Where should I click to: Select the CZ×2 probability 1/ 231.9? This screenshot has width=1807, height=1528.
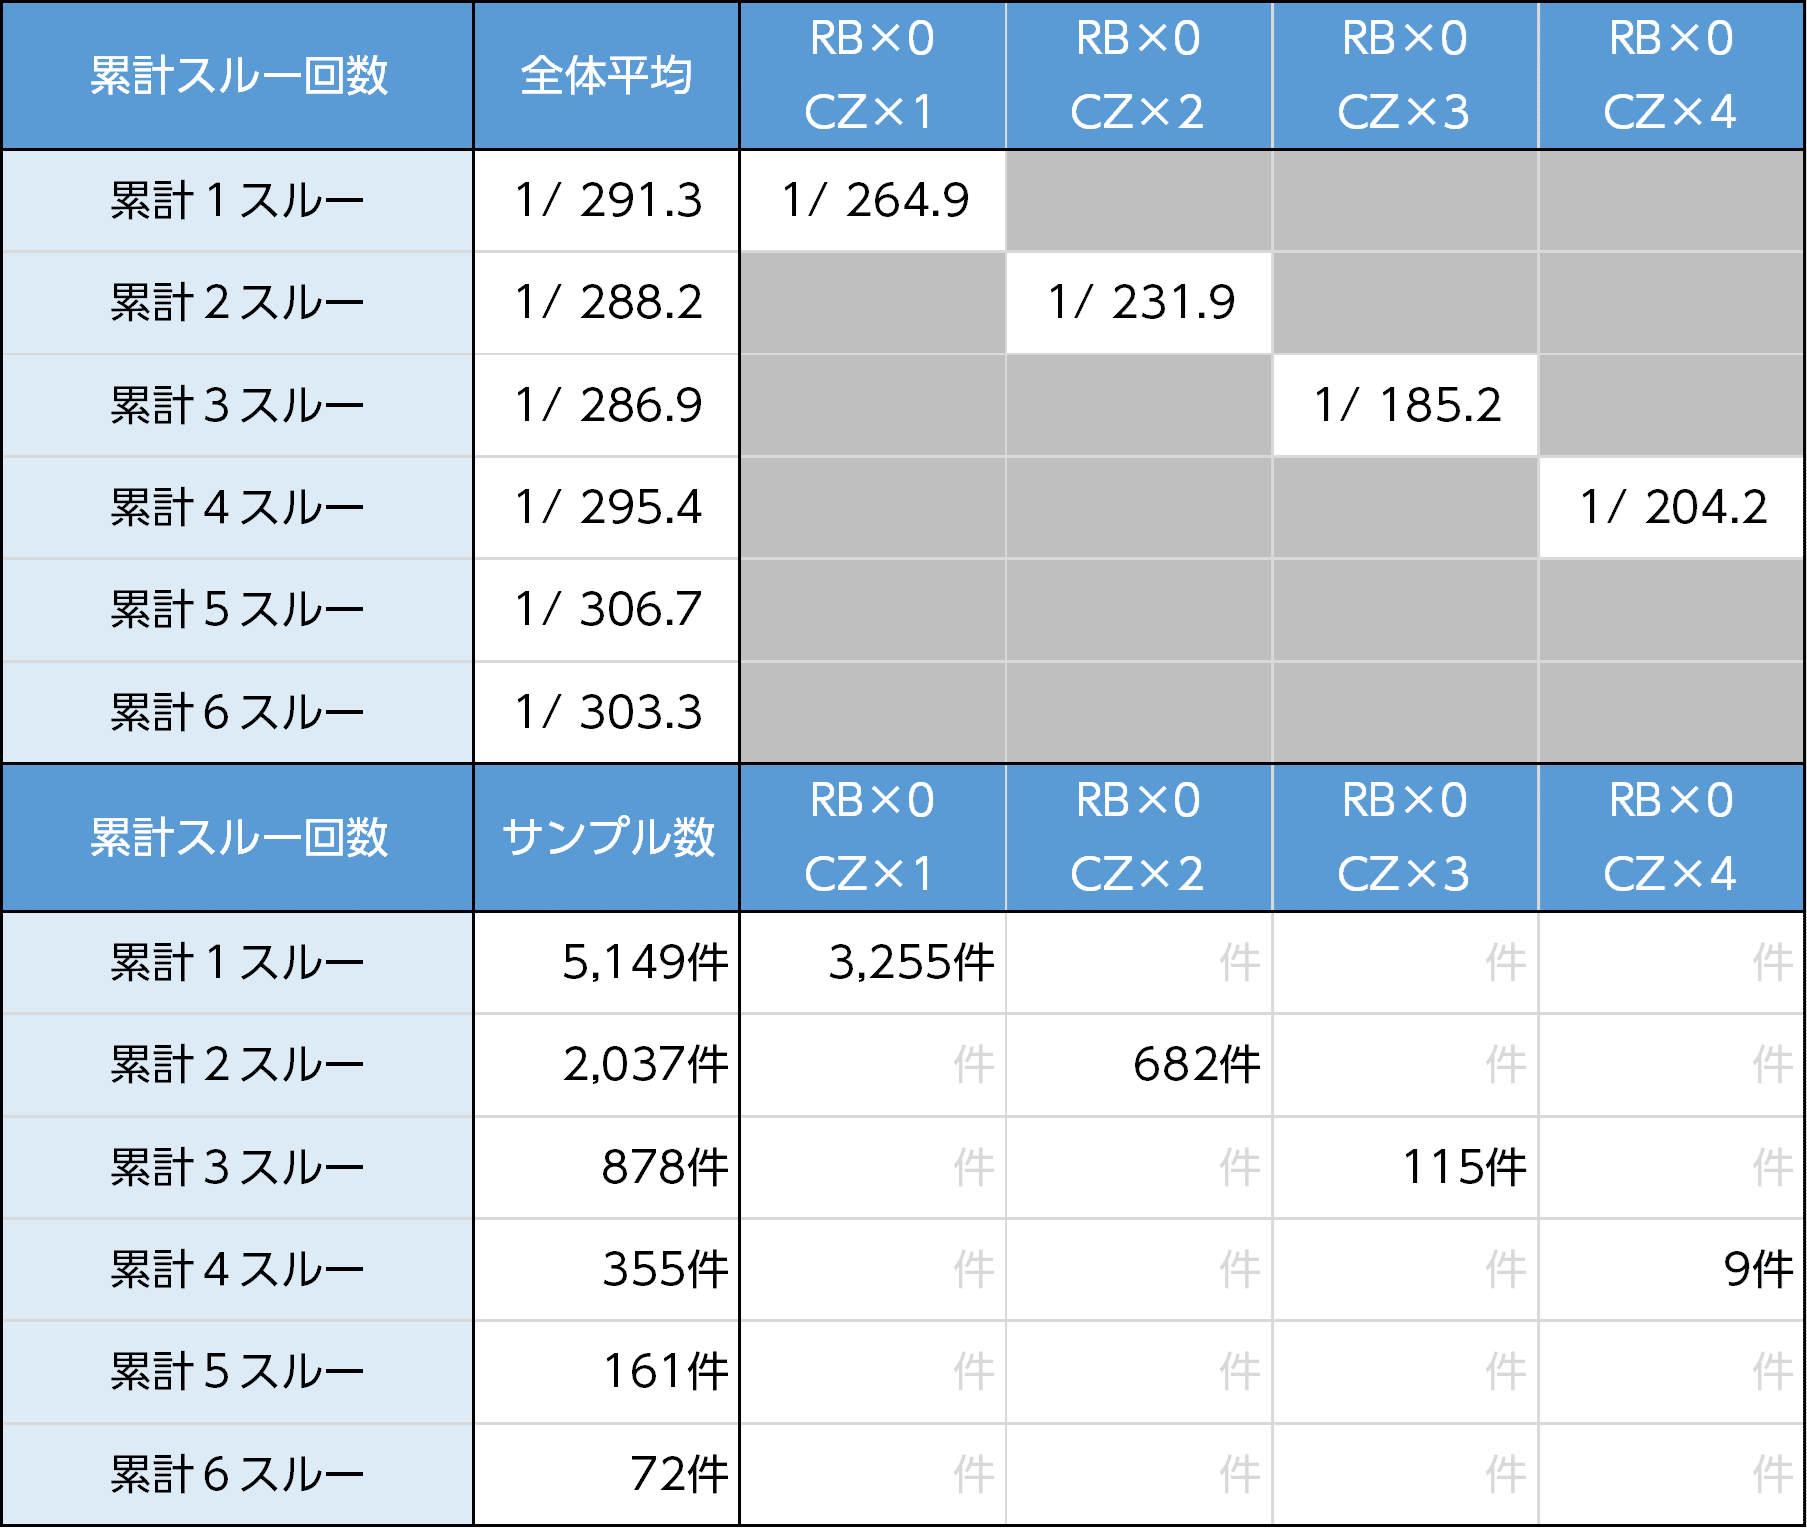(1139, 302)
